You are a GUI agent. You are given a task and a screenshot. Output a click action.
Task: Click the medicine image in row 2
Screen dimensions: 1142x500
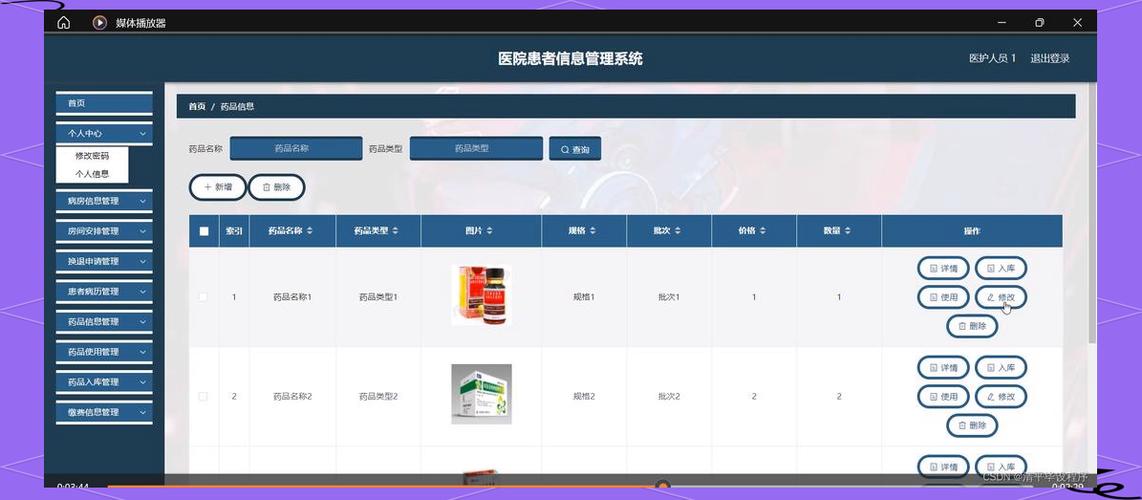[481, 394]
